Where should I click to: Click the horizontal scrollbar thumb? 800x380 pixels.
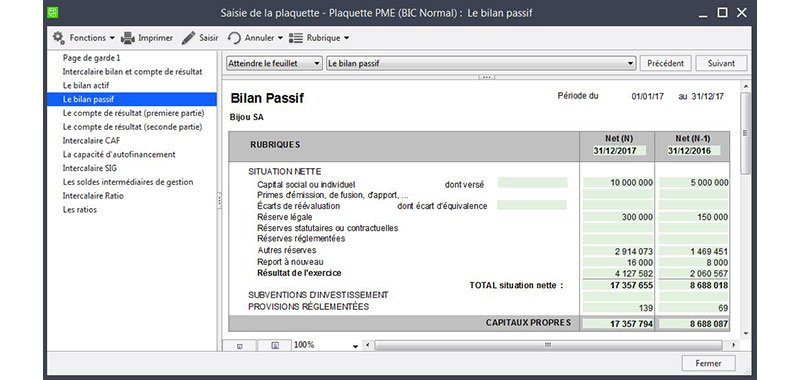(548, 345)
